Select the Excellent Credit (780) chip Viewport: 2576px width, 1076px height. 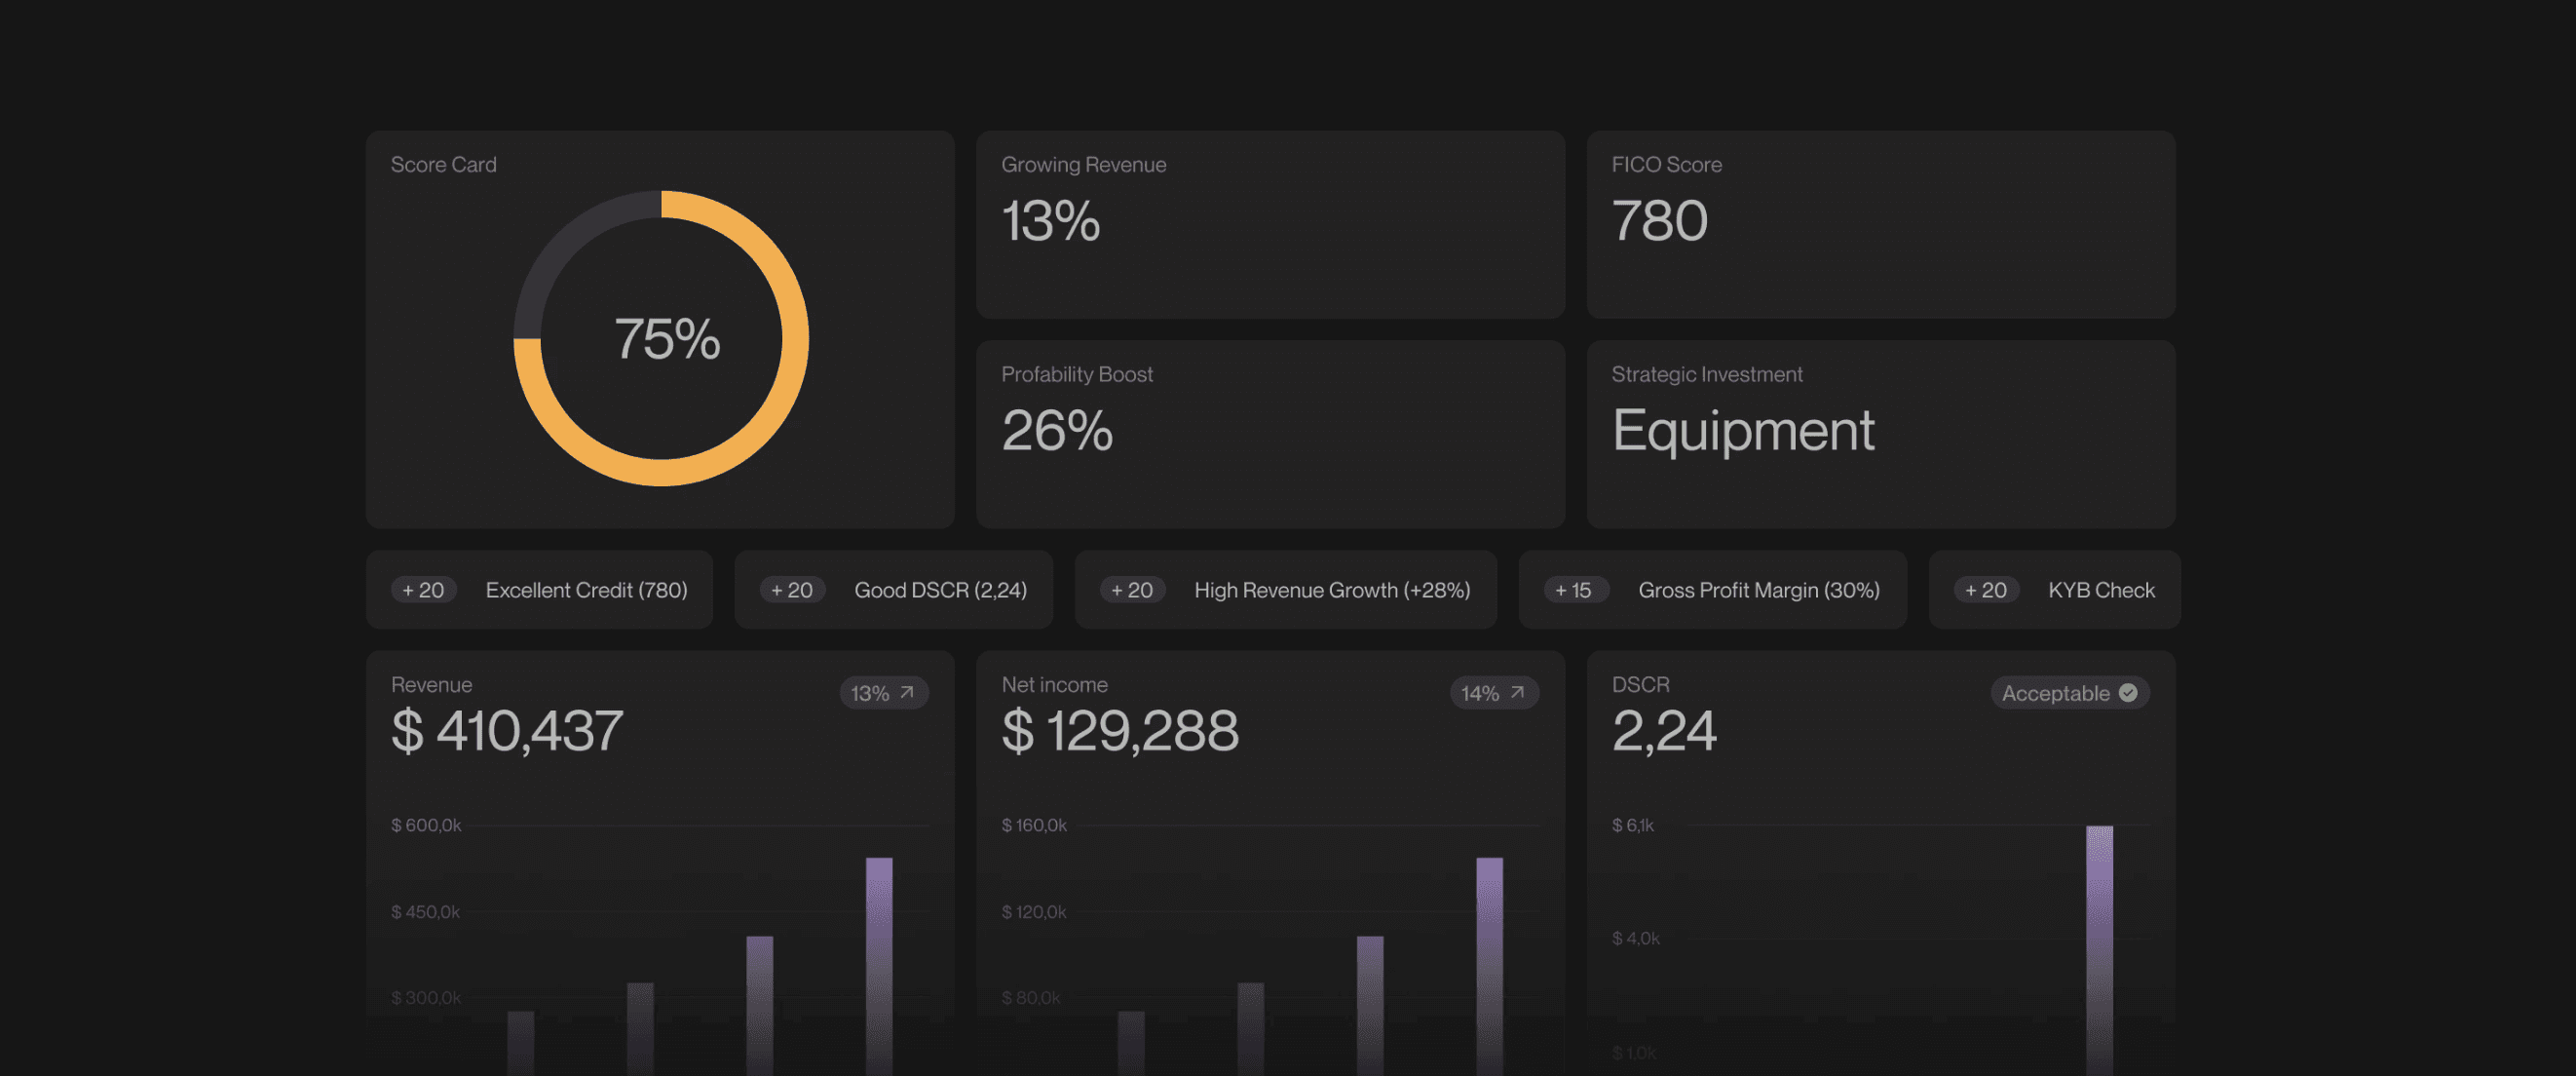tap(586, 590)
